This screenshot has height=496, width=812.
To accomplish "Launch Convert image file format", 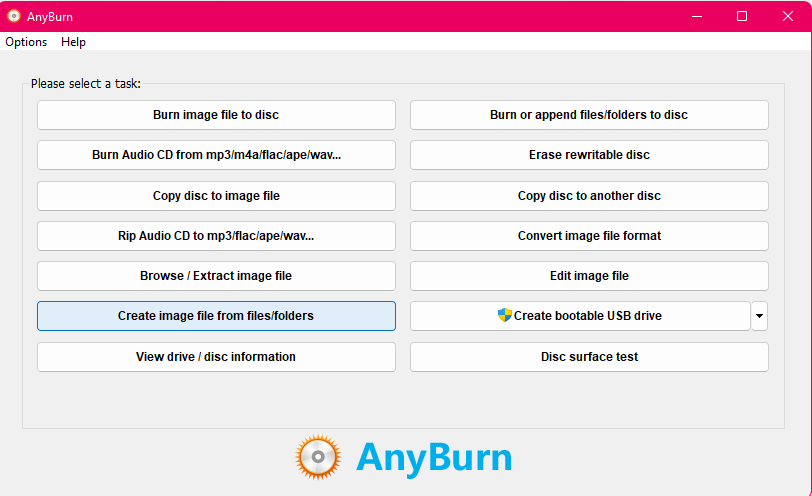I will (589, 236).
